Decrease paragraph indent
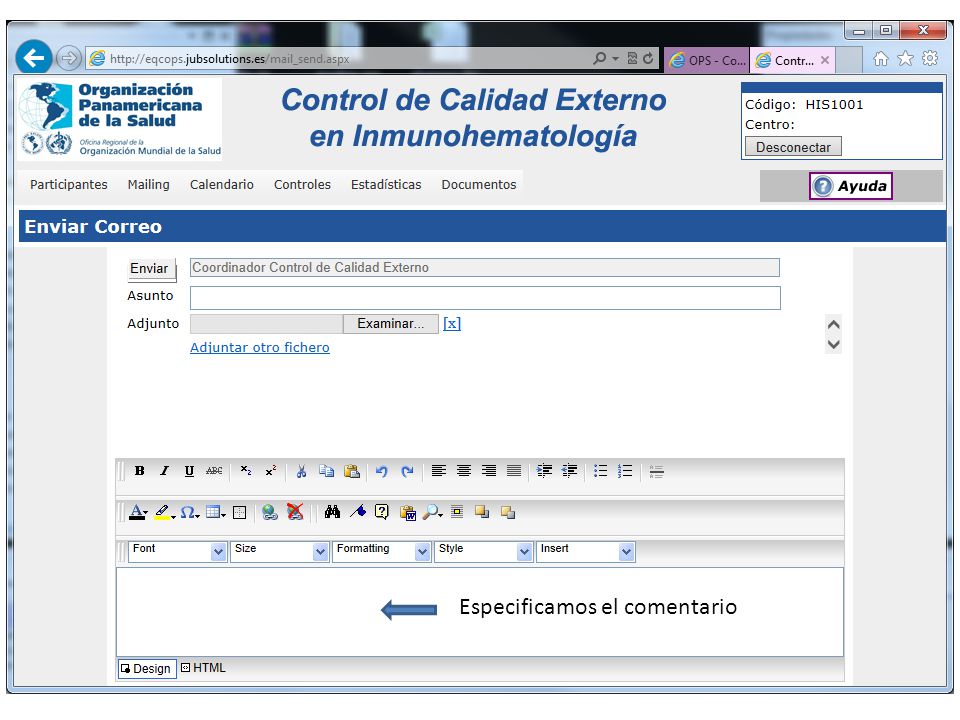 coord(569,471)
